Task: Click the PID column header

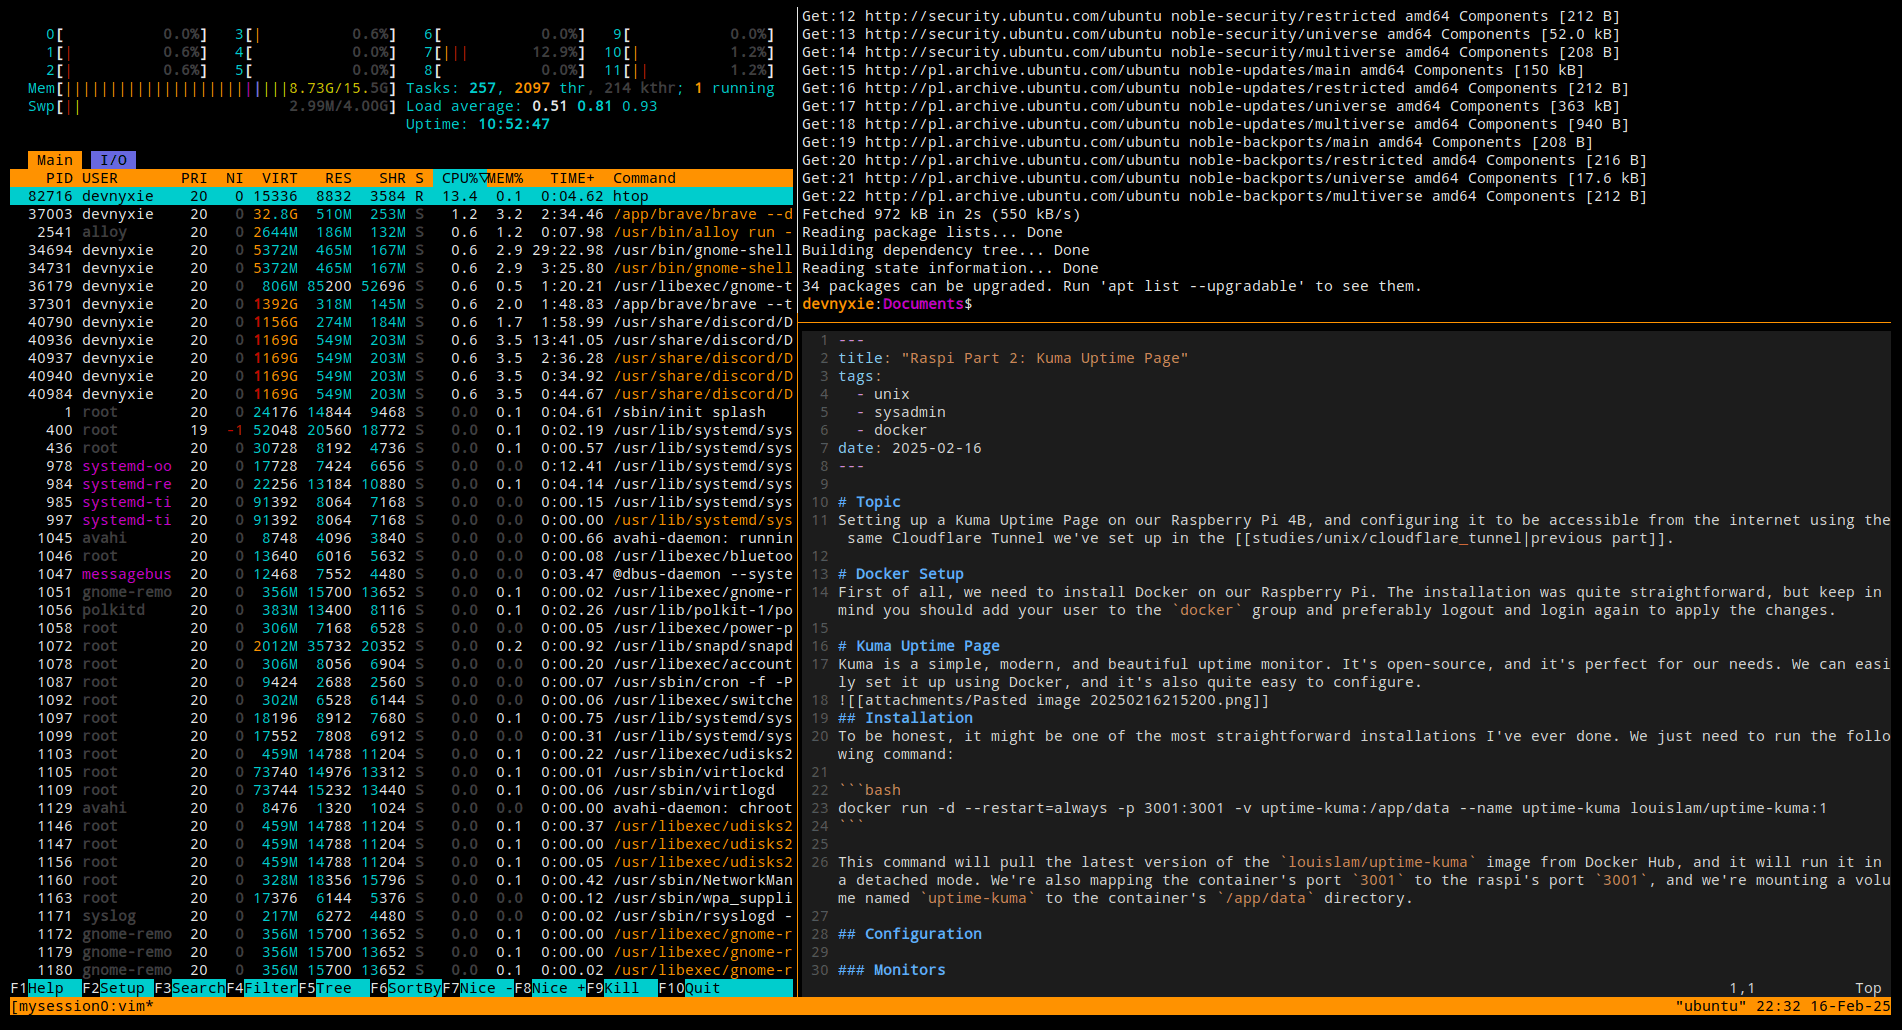Action: coord(59,178)
